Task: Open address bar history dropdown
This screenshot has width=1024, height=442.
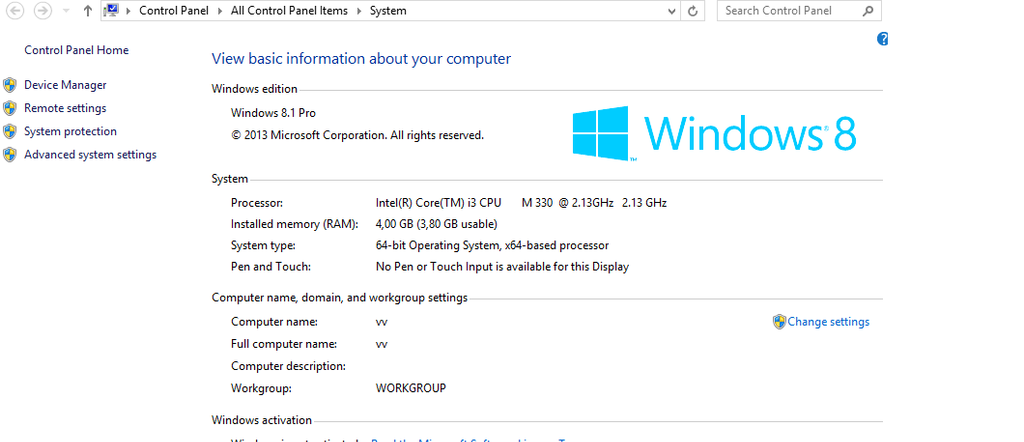Action: [x=673, y=11]
